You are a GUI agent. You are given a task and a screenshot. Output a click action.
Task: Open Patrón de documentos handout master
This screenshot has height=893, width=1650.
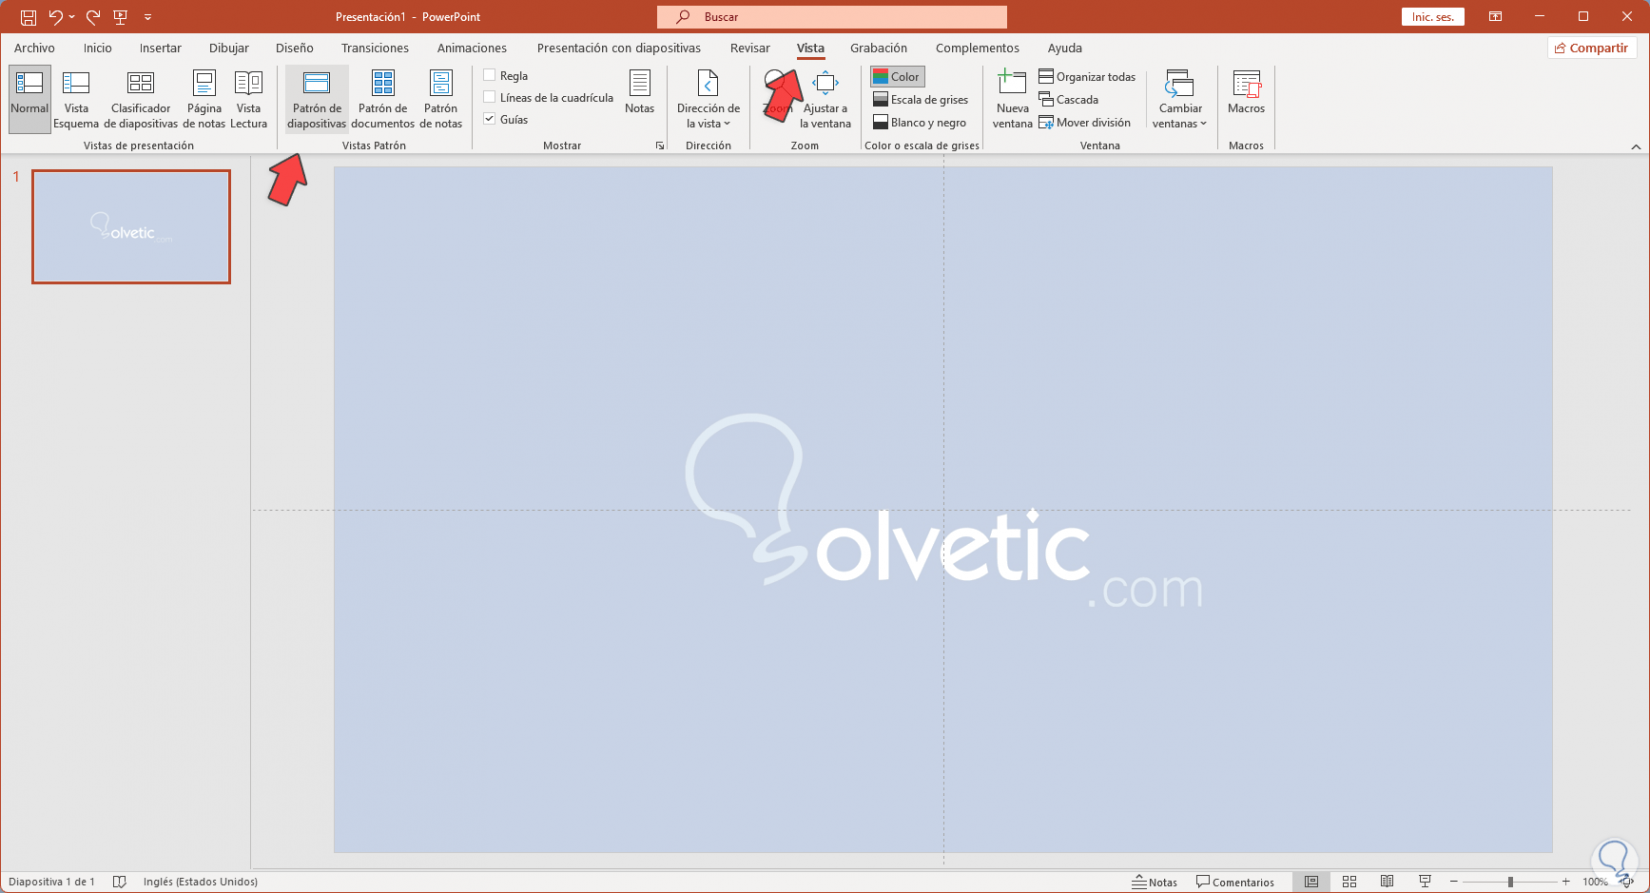382,99
